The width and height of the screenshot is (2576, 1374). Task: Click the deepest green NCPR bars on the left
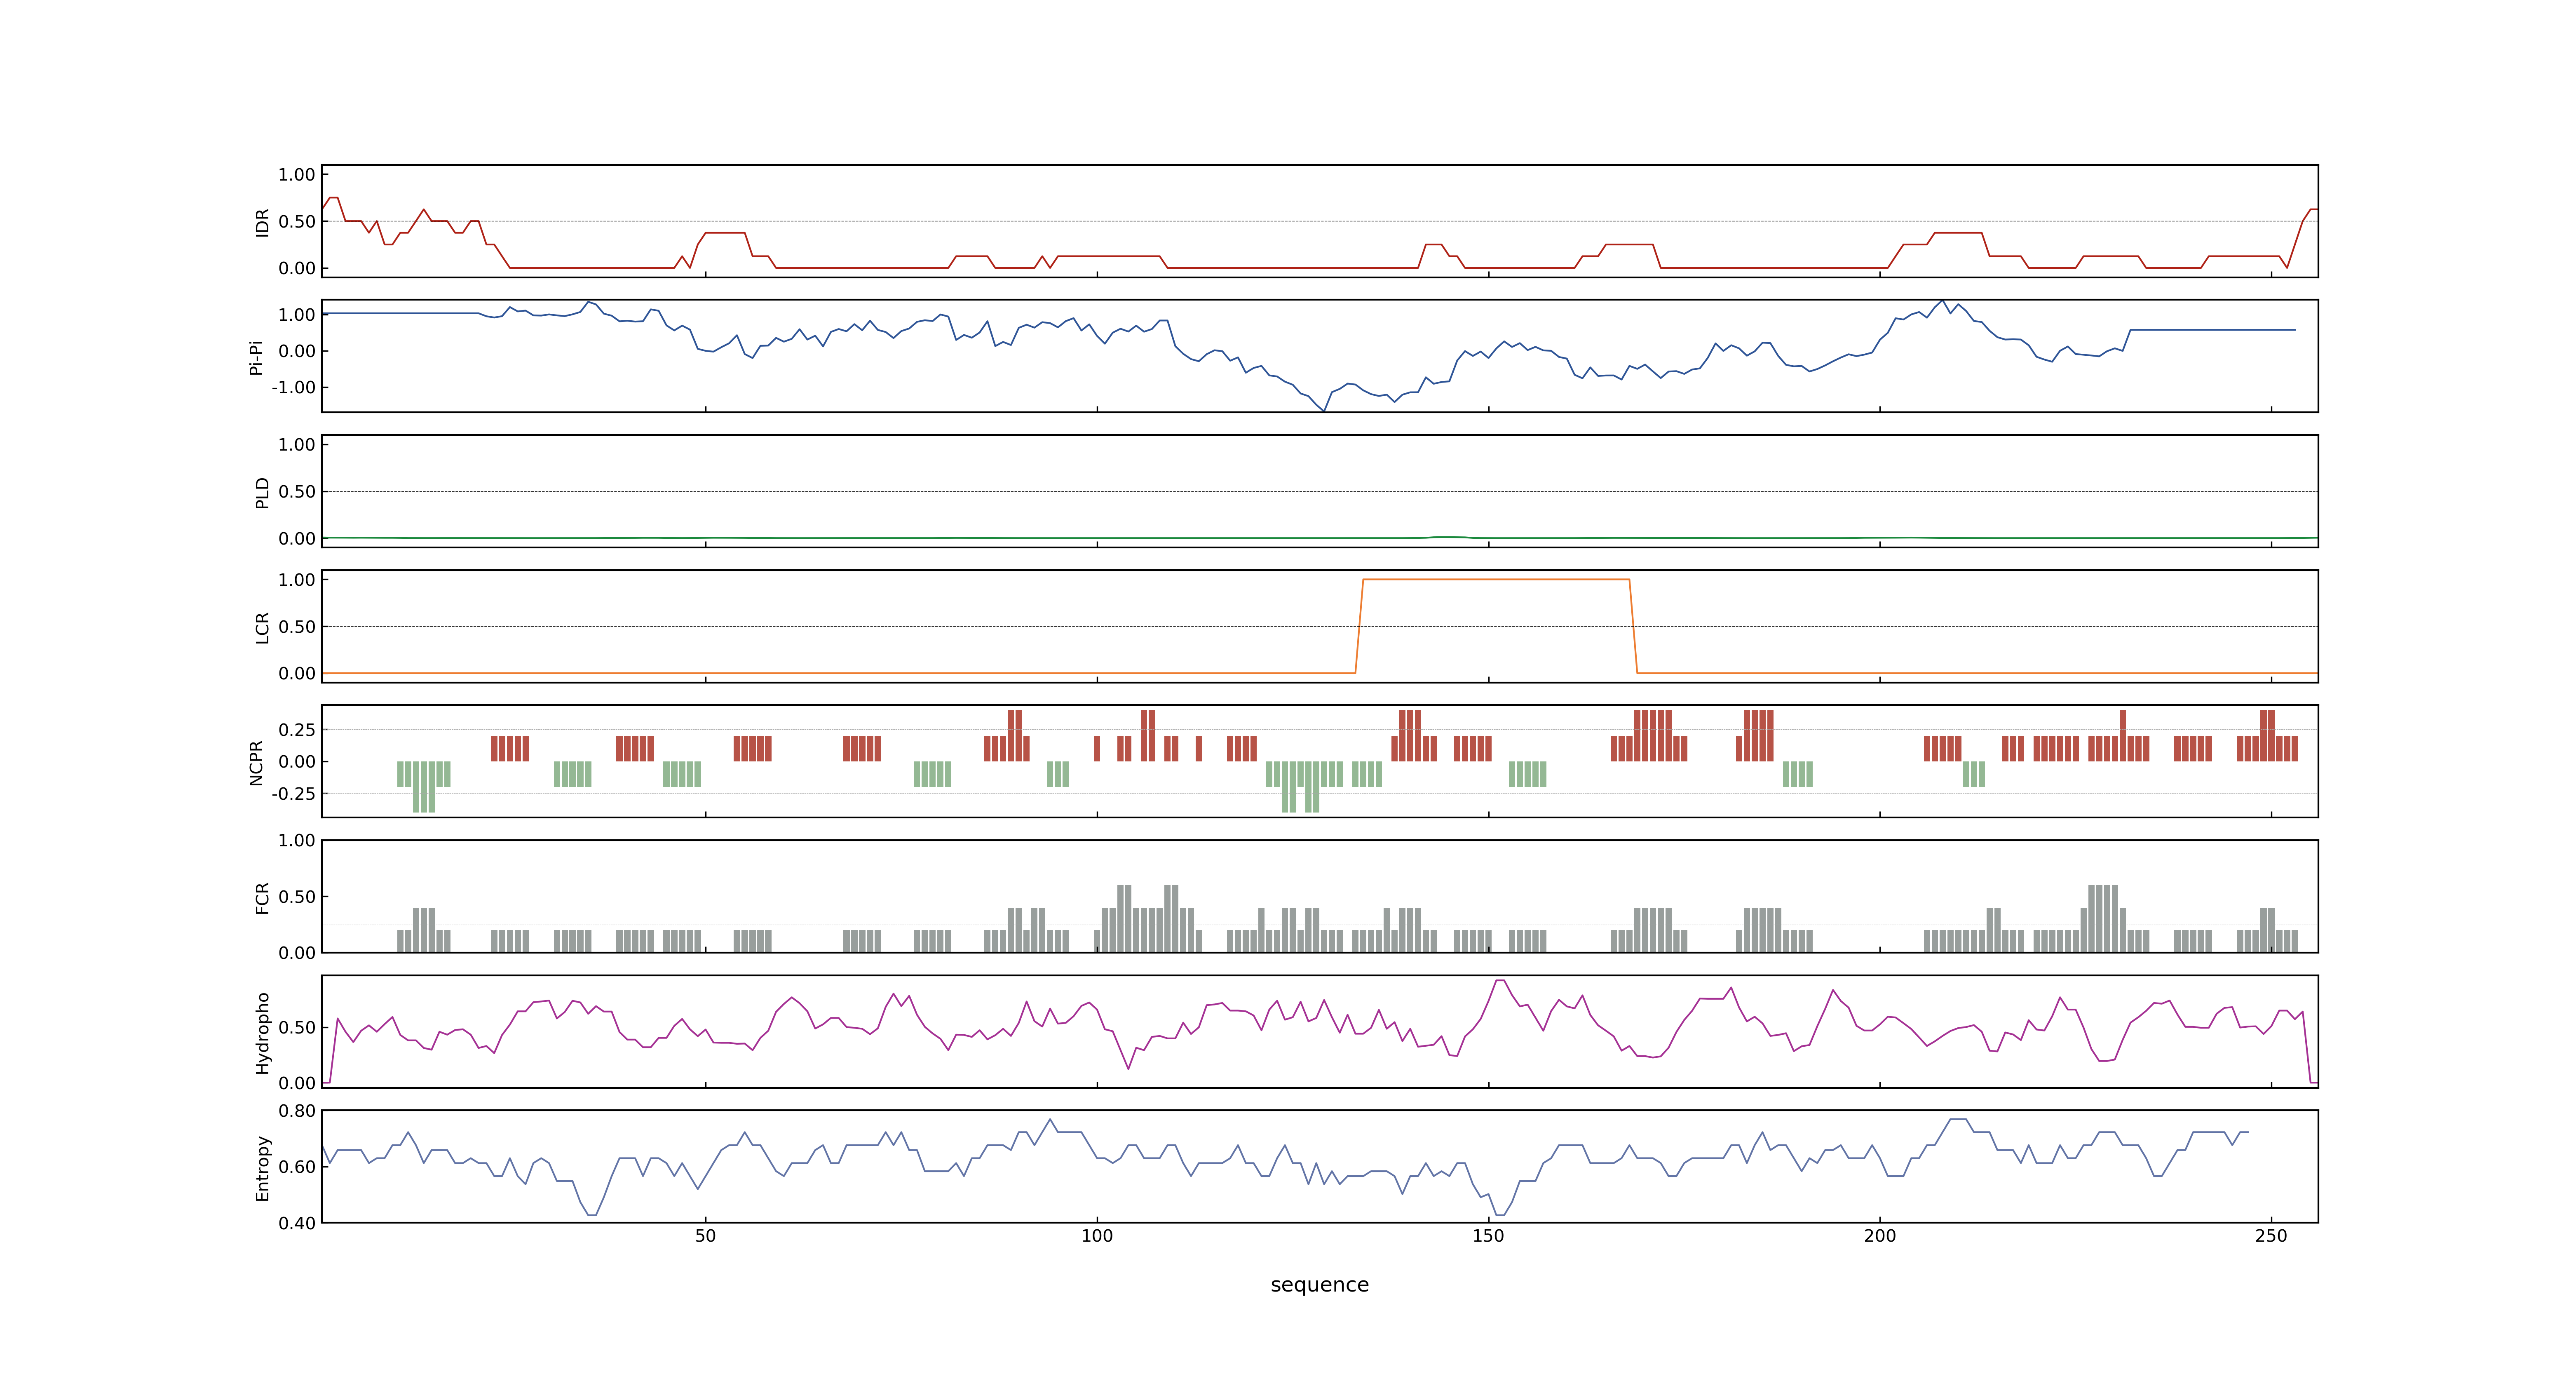424,787
